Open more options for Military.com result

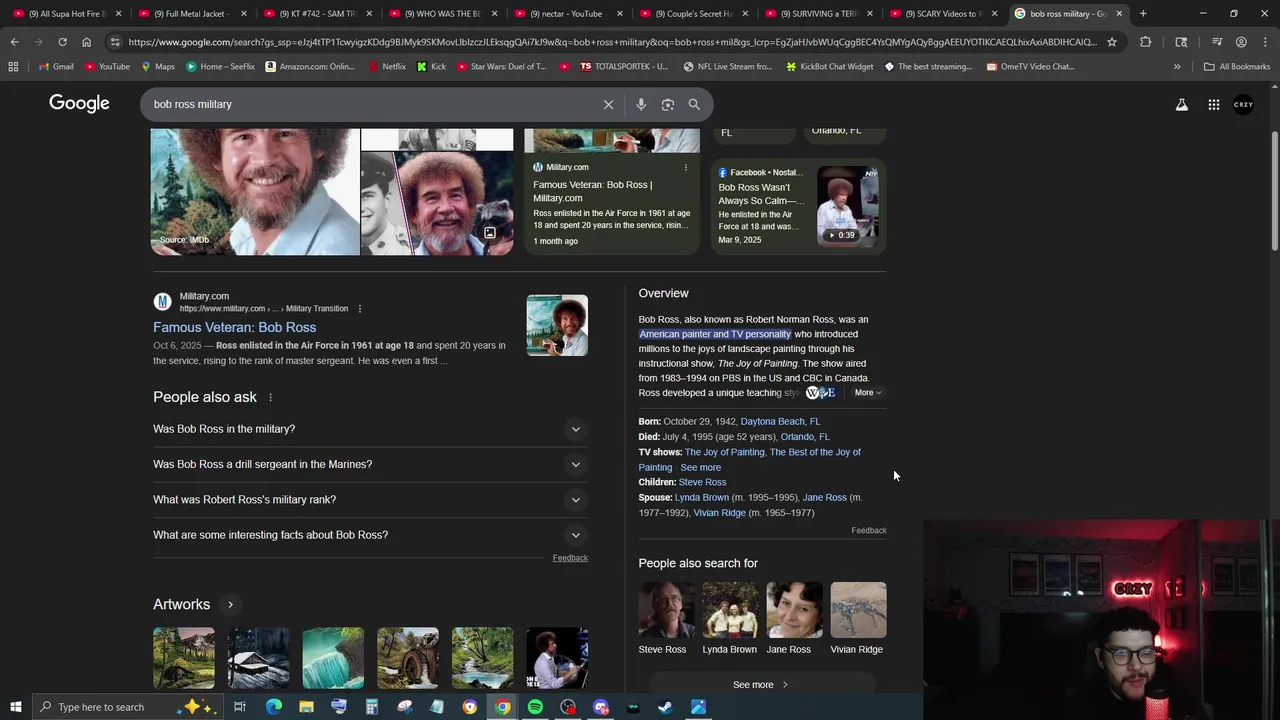(360, 308)
